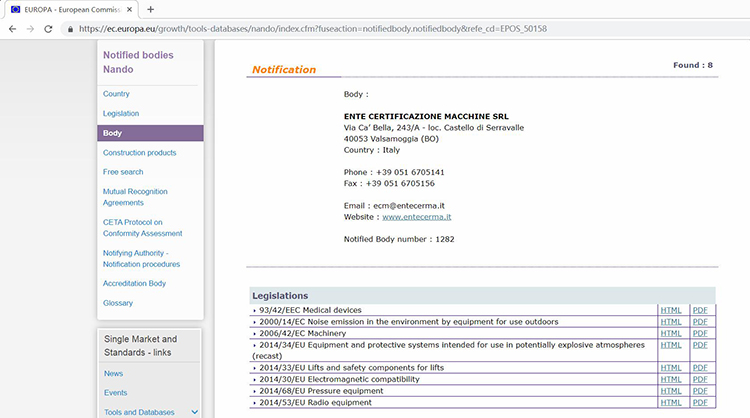Image resolution: width=750 pixels, height=418 pixels.
Task: Open PDF for 2014/30/EU Electromagnetic compatibility
Action: point(700,379)
